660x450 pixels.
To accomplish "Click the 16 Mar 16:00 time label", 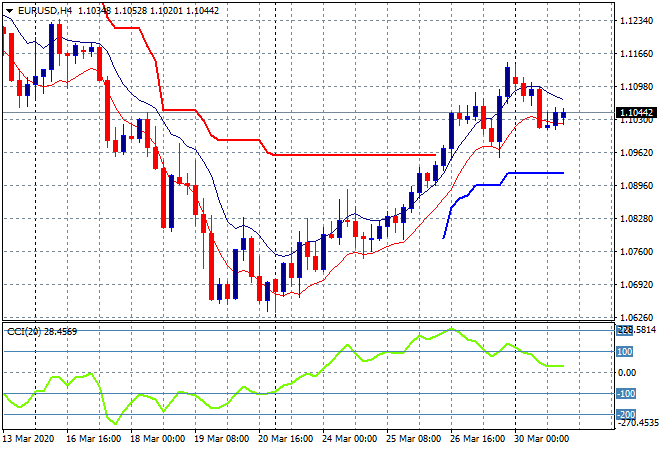I will click(x=93, y=439).
